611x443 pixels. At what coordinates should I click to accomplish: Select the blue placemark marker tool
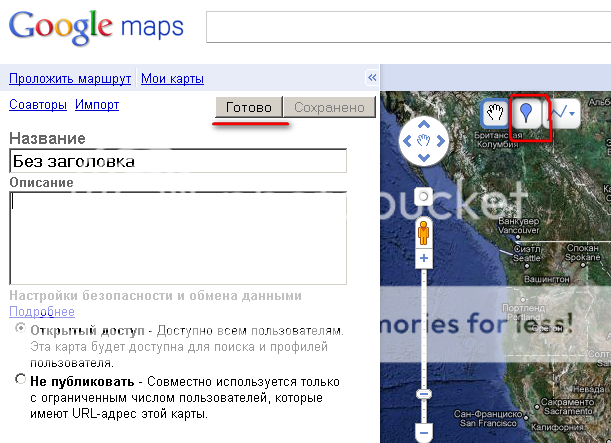[526, 113]
